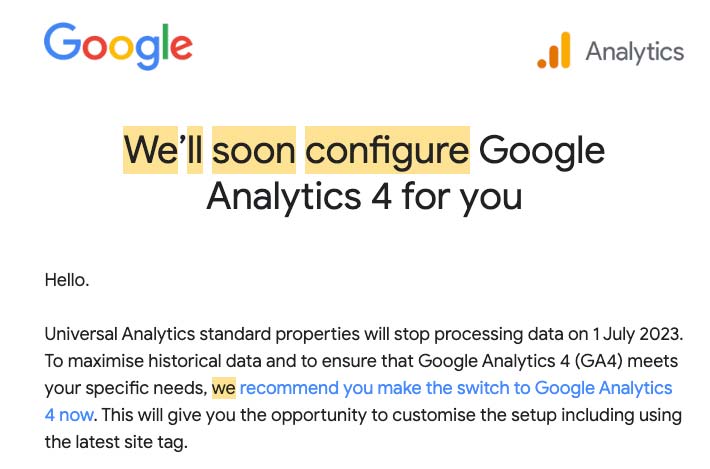
Task: Click the phrase 'your specific needs'
Action: pyautogui.click(x=123, y=388)
